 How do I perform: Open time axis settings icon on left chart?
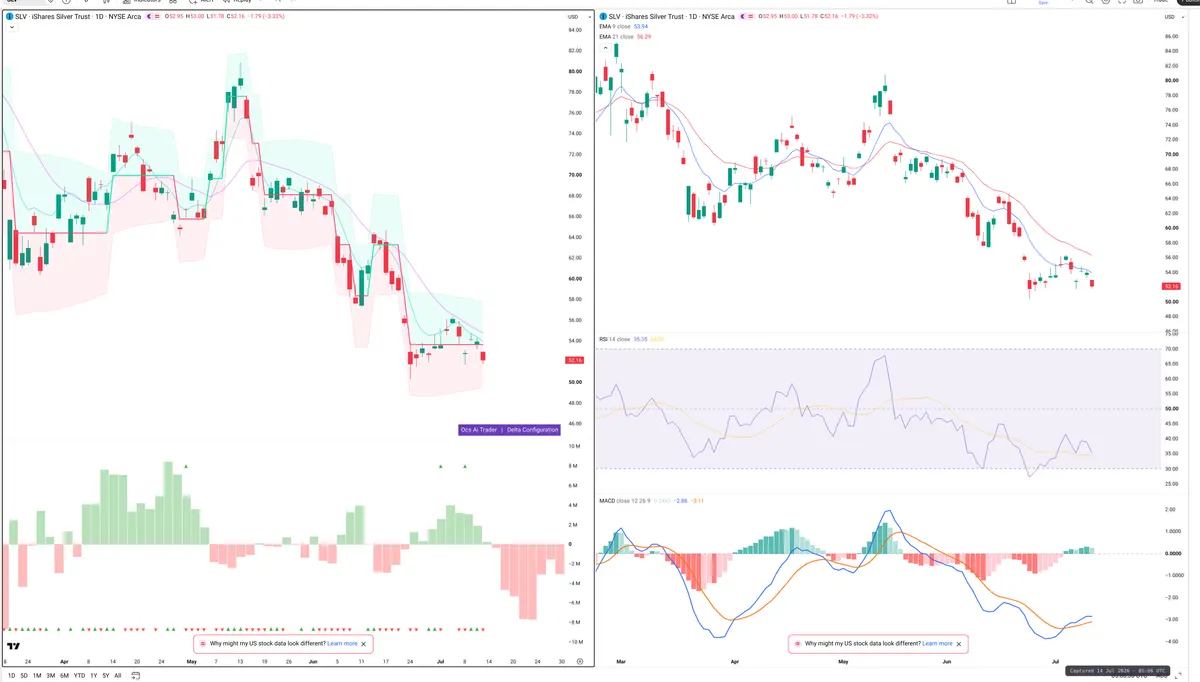tap(580, 662)
